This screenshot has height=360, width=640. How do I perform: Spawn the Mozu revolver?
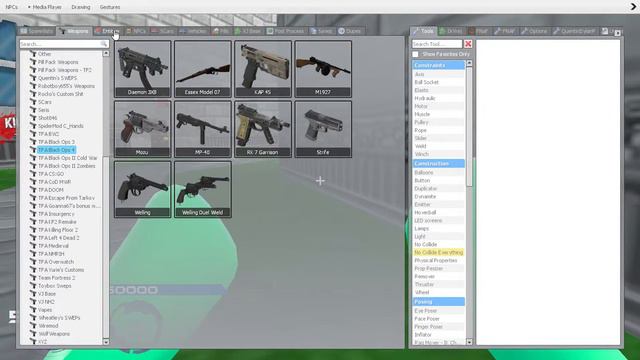click(x=142, y=129)
